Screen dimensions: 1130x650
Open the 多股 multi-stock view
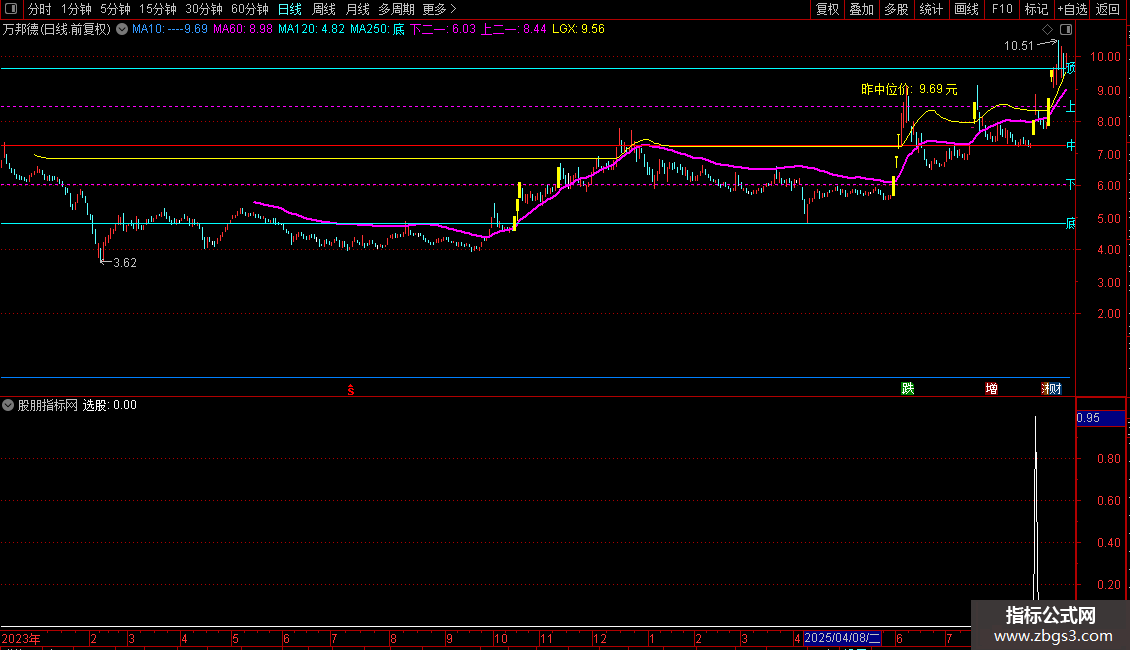tap(896, 9)
